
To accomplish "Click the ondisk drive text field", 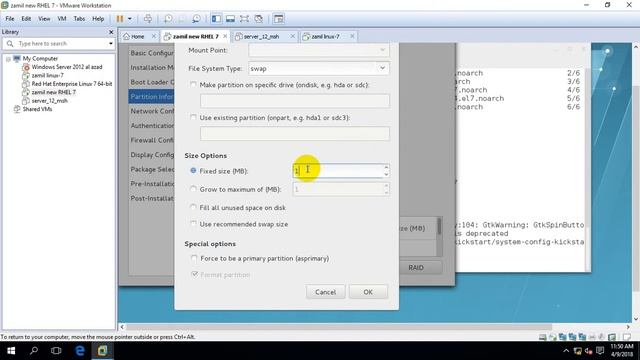I will [295, 101].
